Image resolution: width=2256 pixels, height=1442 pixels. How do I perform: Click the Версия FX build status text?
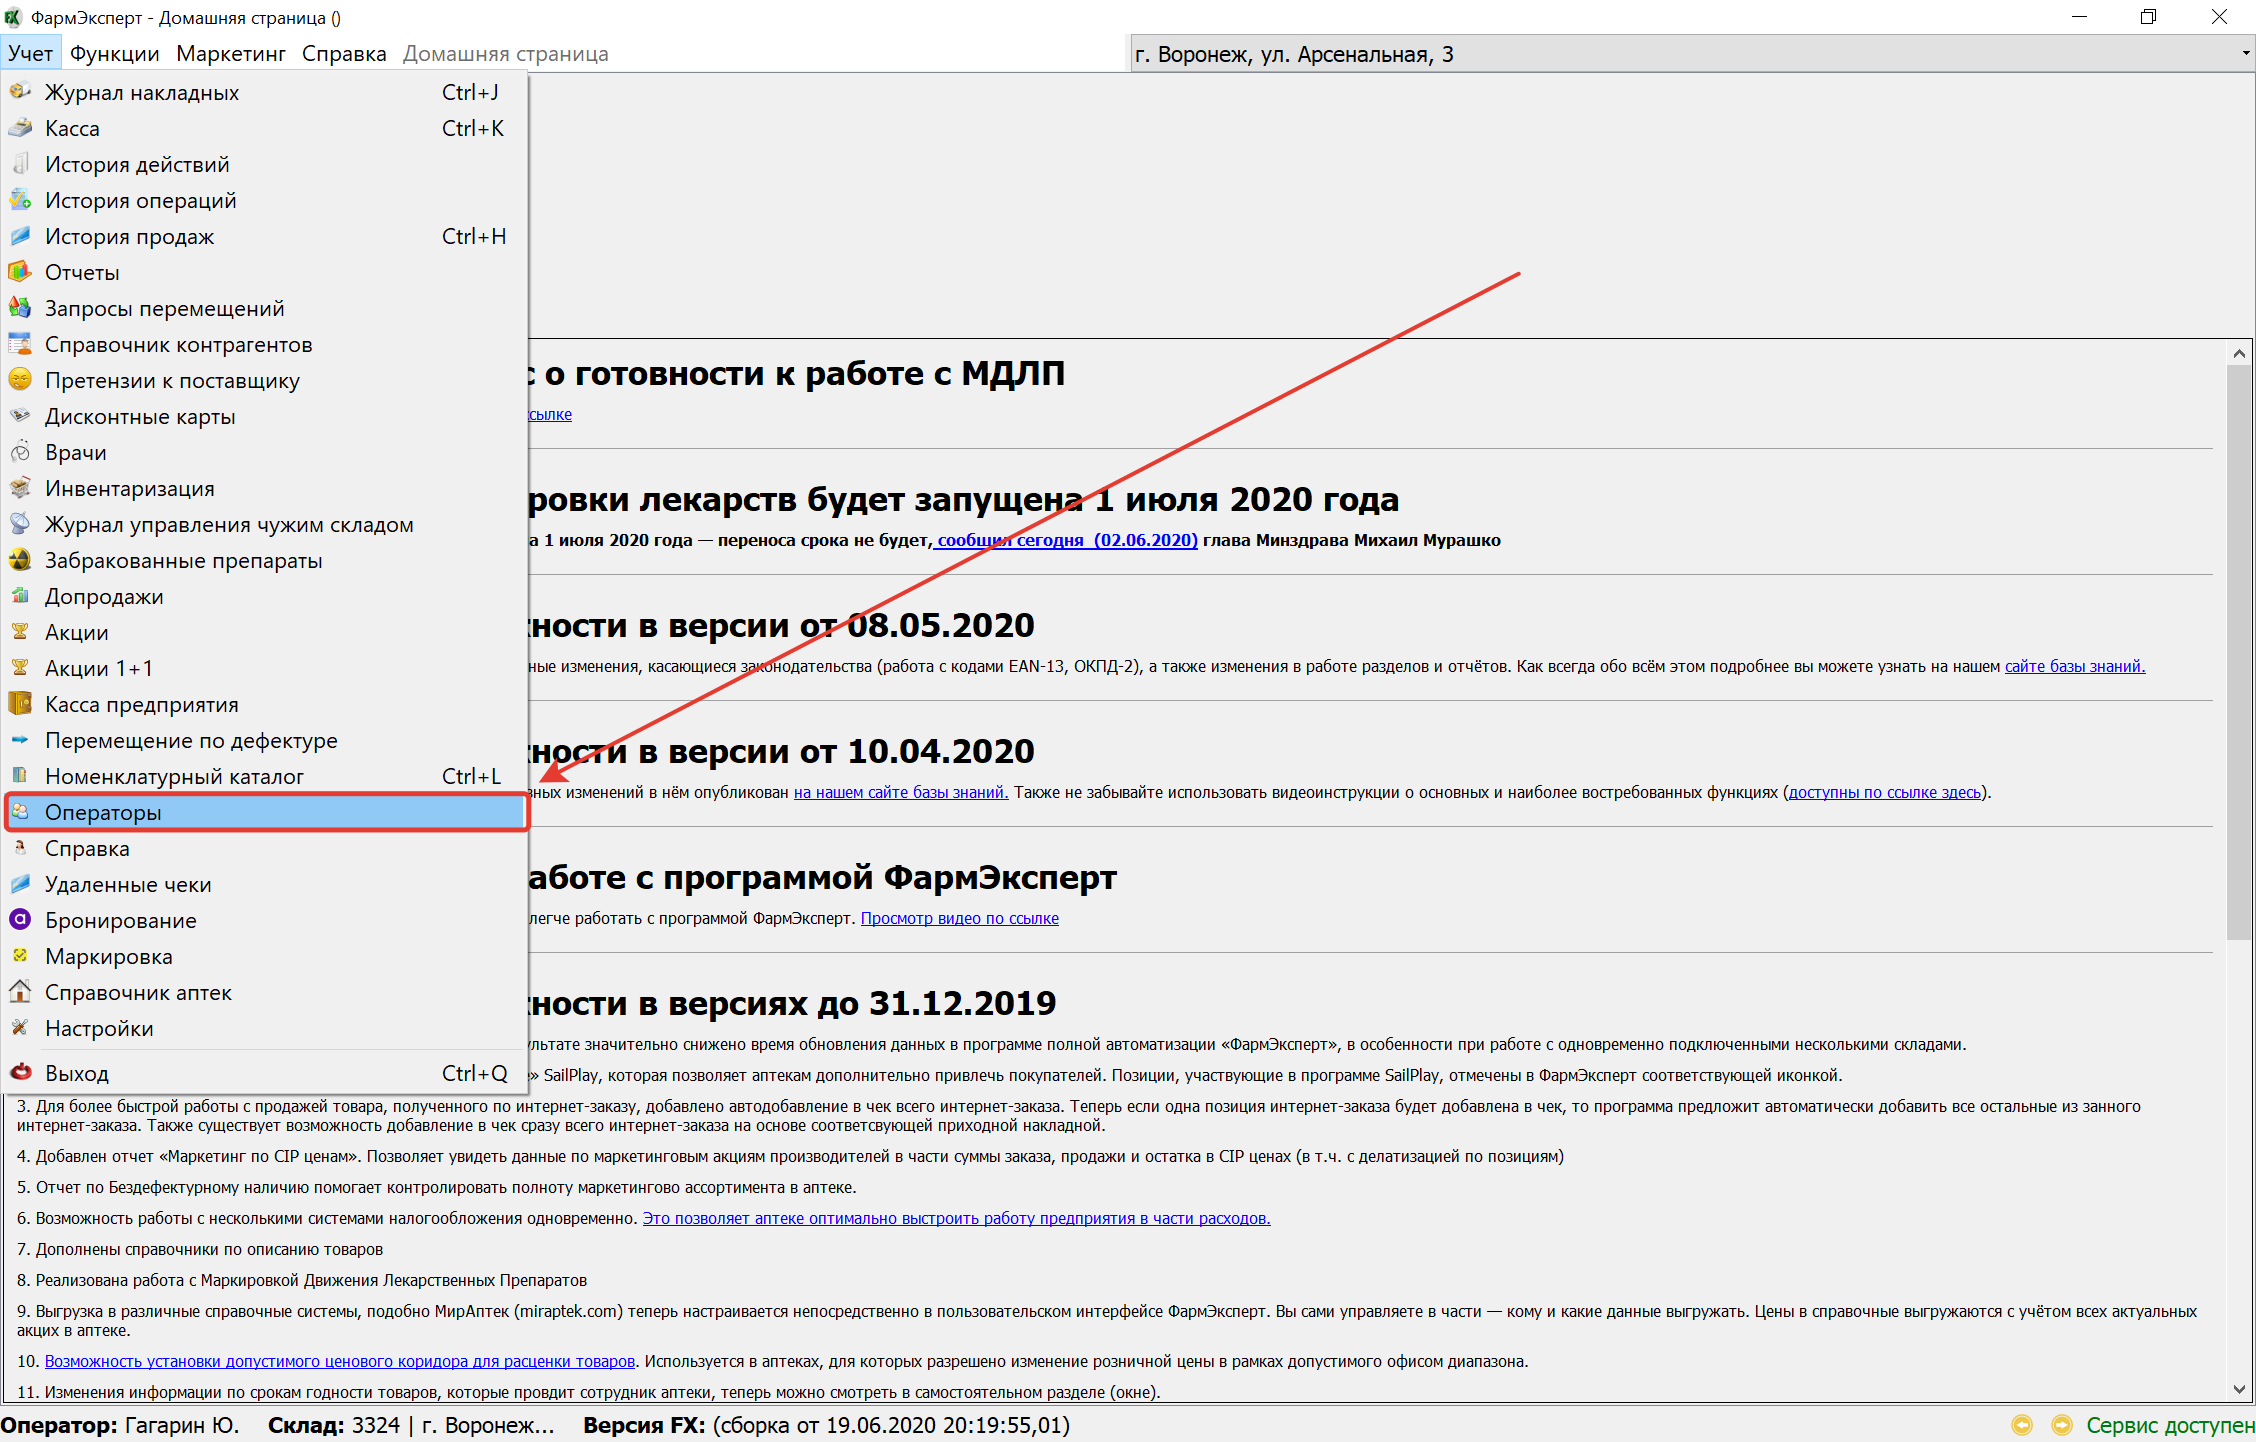point(827,1425)
